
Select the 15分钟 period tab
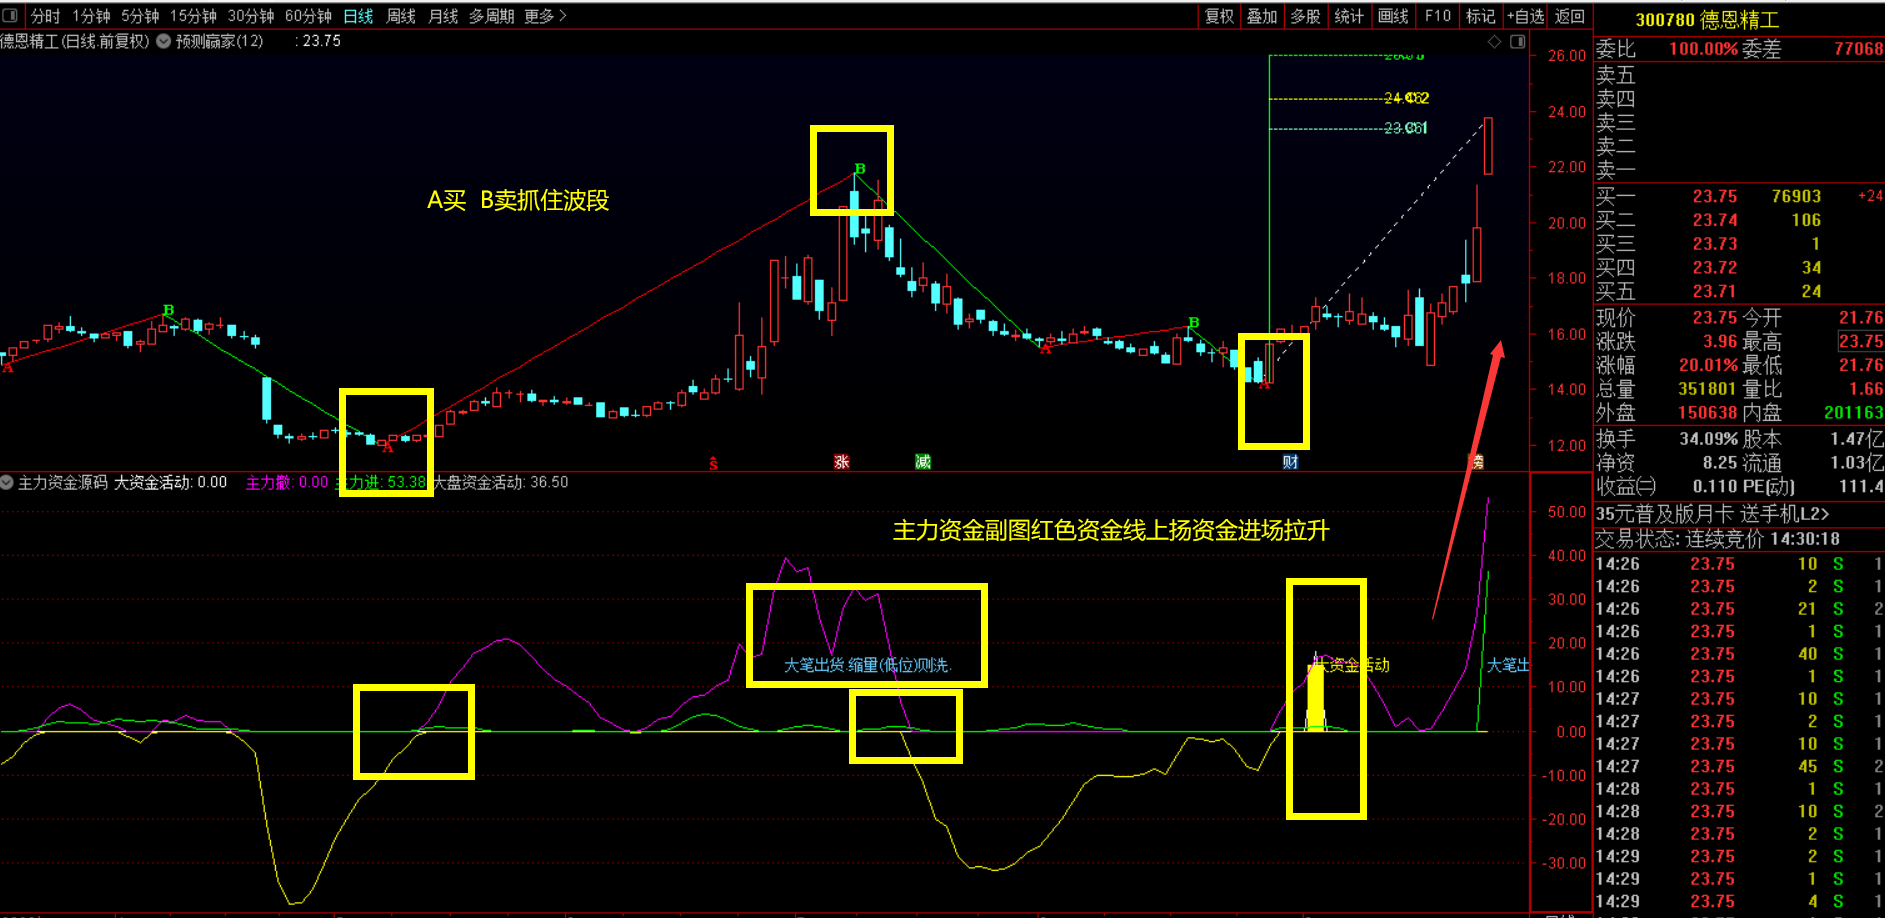pyautogui.click(x=193, y=16)
